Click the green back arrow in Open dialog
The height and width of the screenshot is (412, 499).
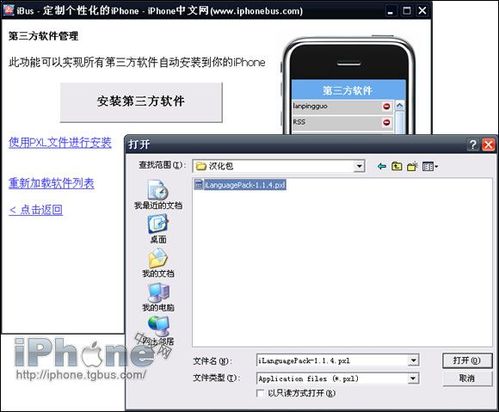[382, 166]
